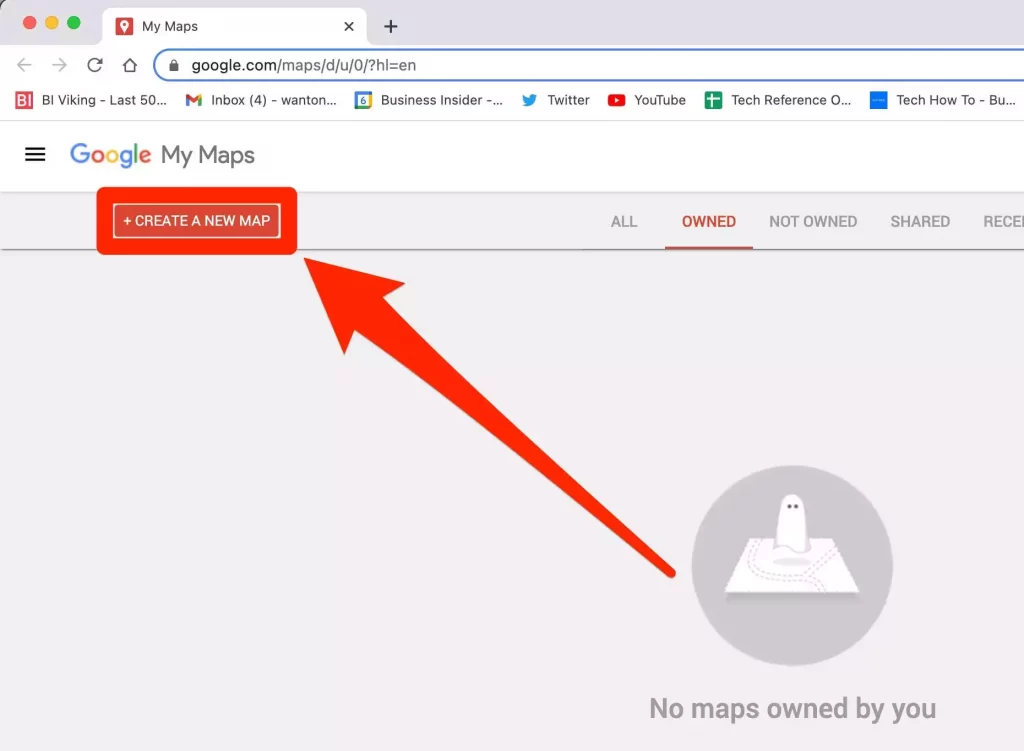Open a new browser tab
Image resolution: width=1024 pixels, height=751 pixels.
391,26
